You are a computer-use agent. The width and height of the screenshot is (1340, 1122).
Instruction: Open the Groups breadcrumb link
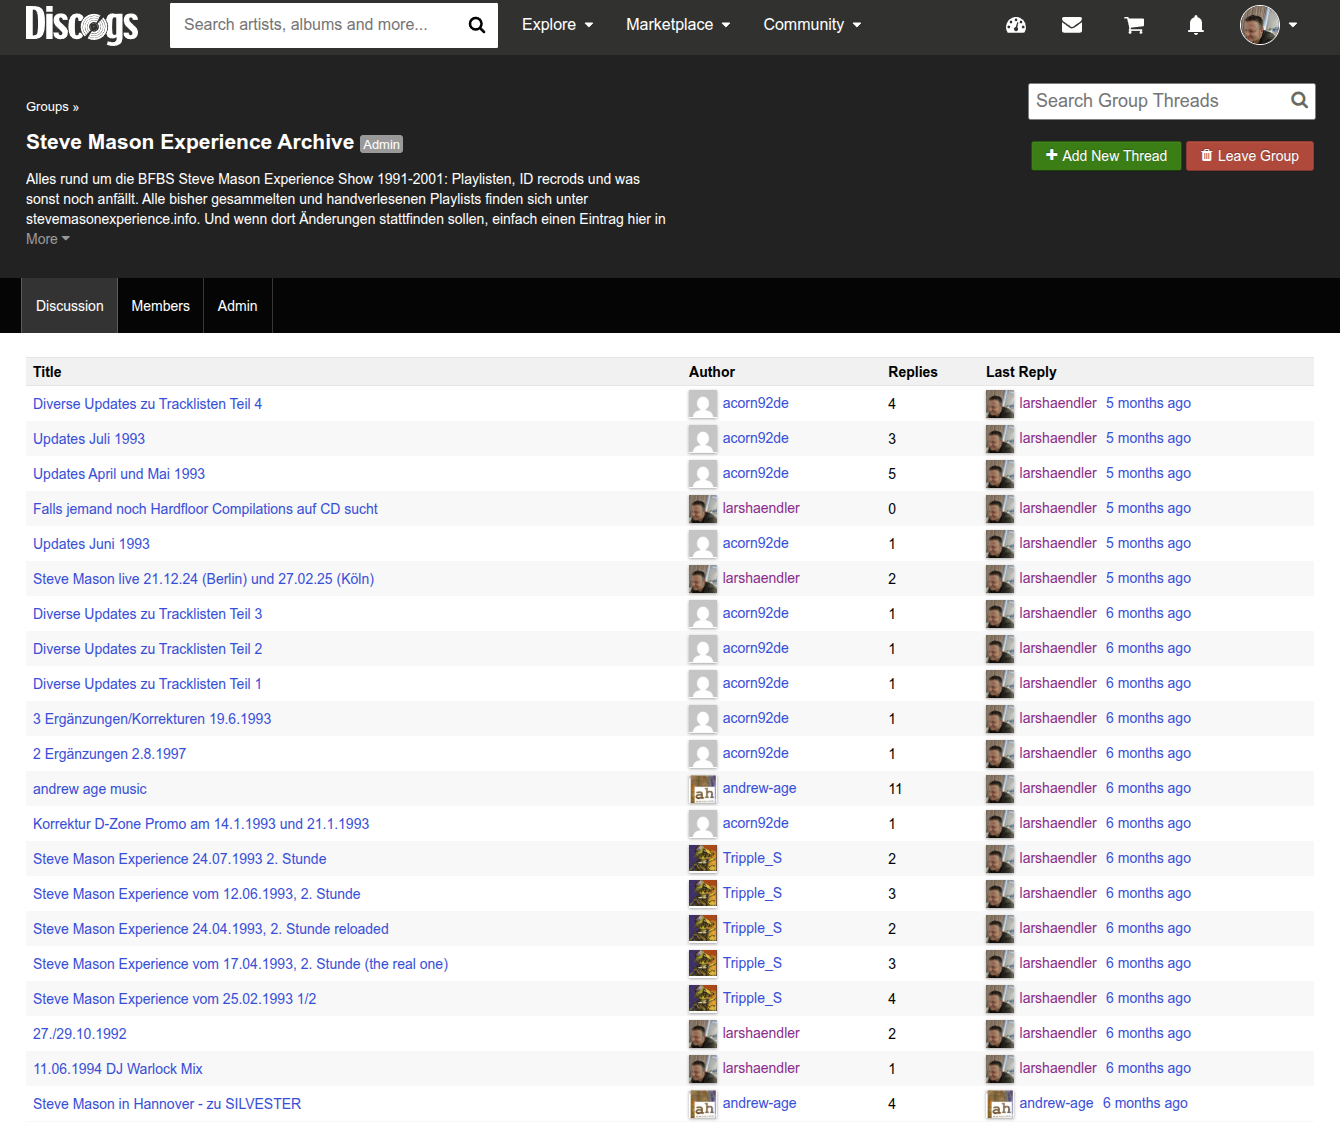[47, 107]
